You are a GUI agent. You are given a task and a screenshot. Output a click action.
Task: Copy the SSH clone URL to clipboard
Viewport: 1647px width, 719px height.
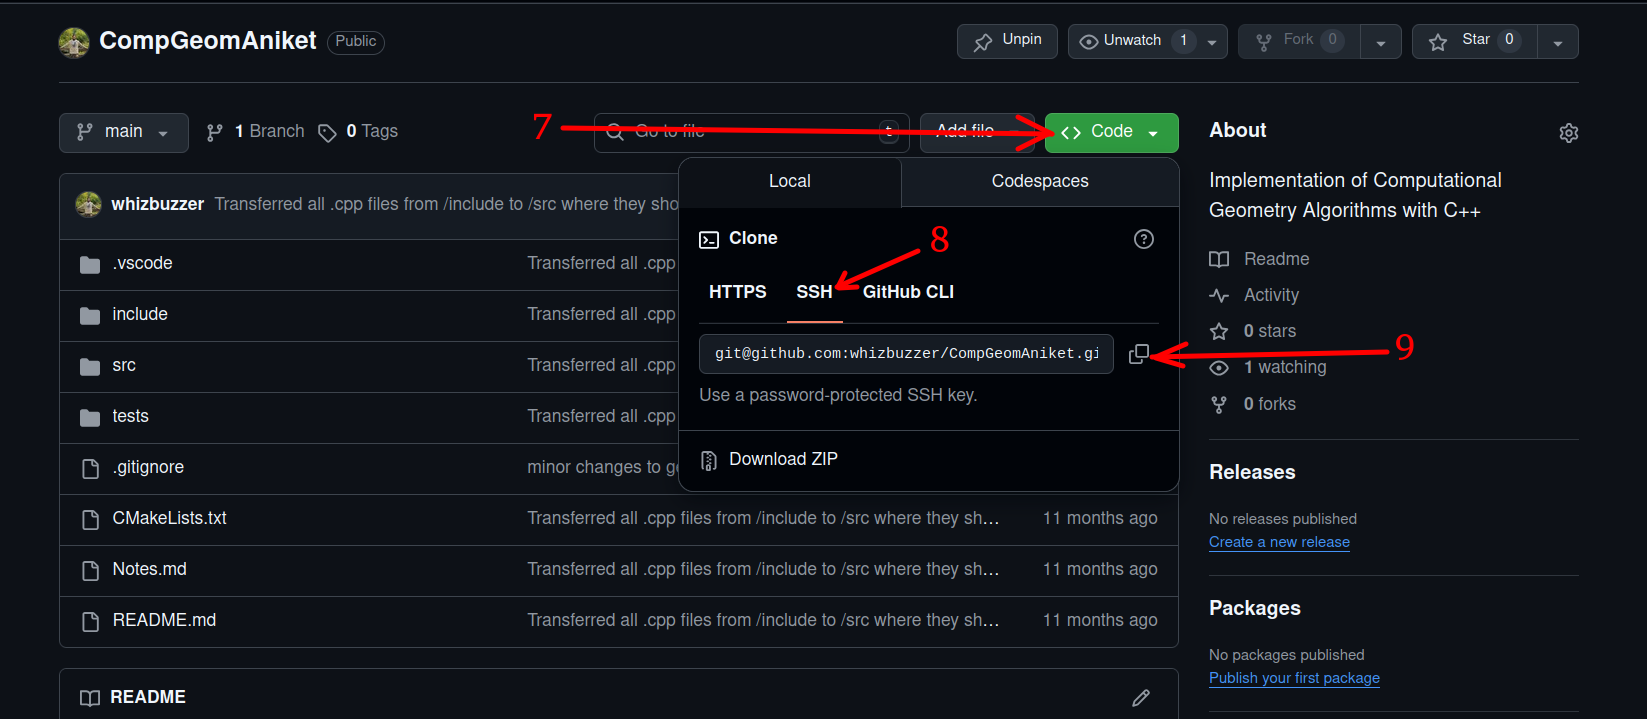1138,354
